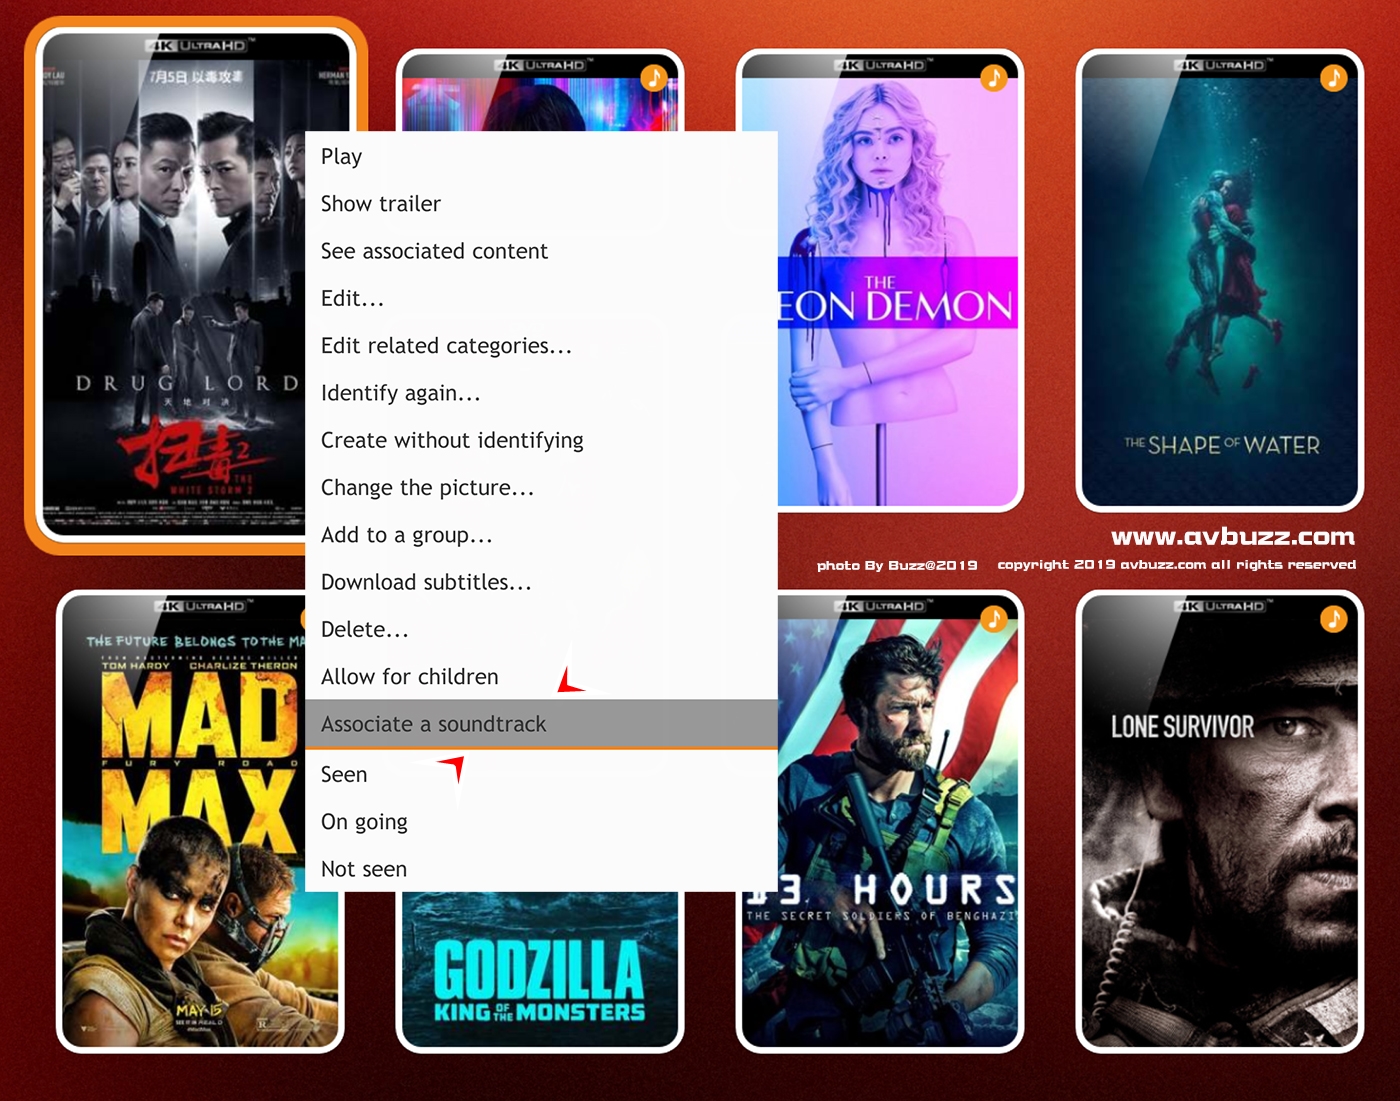Click Associate a soundtrack menu item
Viewport: 1400px width, 1101px height.
(433, 724)
